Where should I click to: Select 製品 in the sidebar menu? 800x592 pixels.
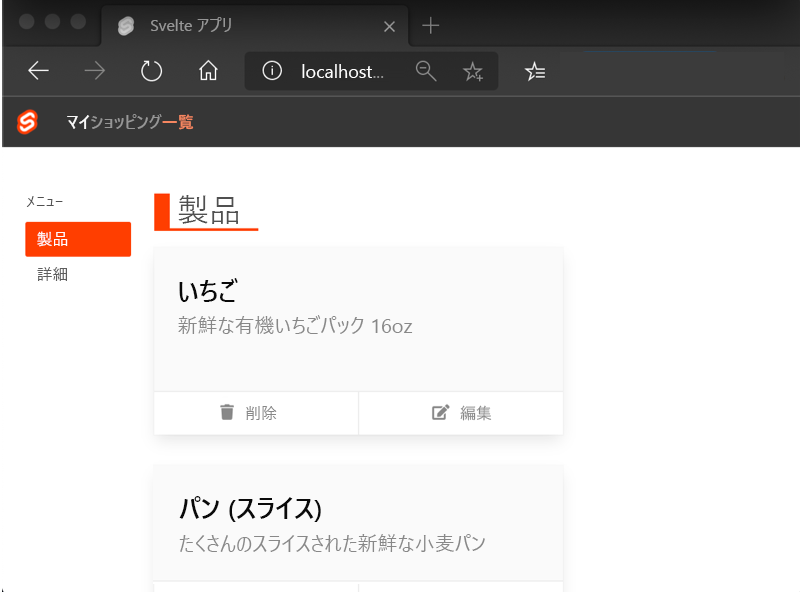[78, 239]
